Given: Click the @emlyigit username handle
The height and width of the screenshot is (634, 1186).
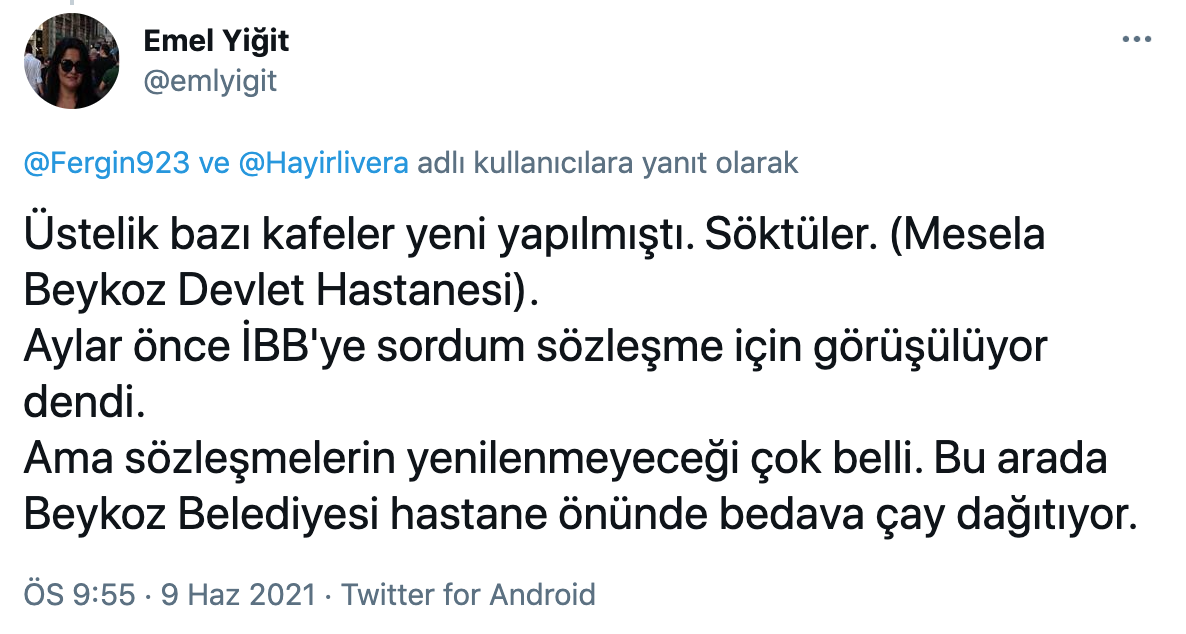Looking at the screenshot, I should [210, 81].
